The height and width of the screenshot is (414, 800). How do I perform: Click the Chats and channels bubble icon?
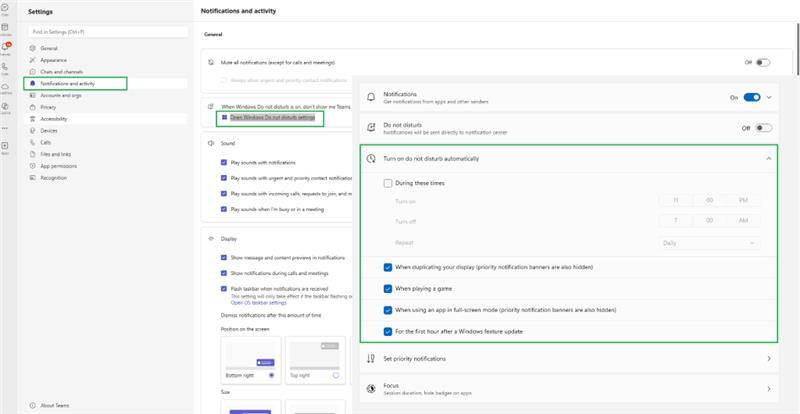33,72
